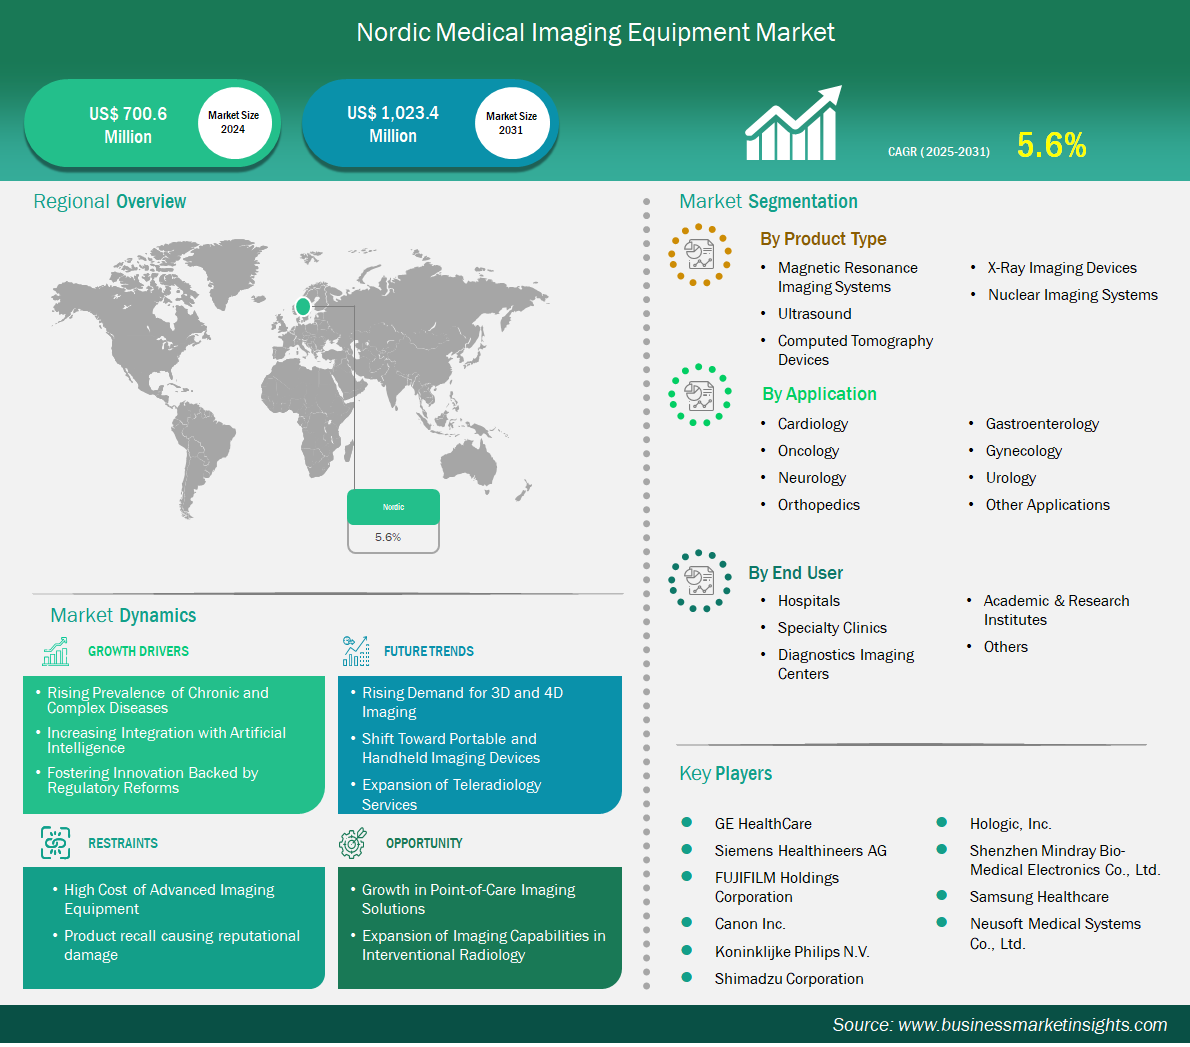
Task: Click the green Nordic 5.6% label box
Action: 393,508
